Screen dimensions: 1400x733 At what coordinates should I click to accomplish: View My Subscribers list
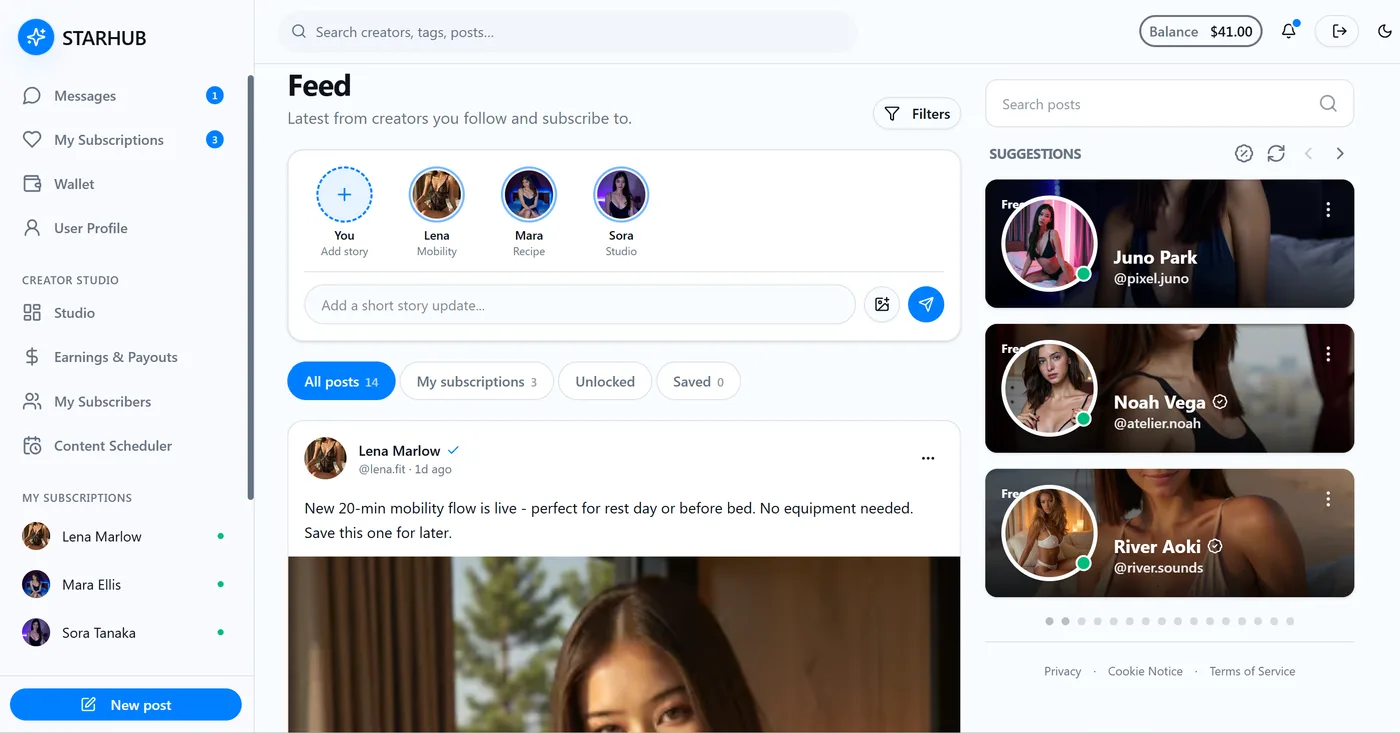pos(126,402)
